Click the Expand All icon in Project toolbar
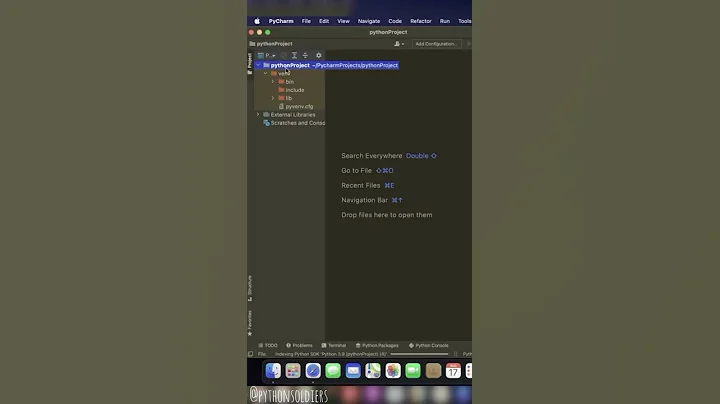Screen dimensions: 720x404 click(x=294, y=56)
